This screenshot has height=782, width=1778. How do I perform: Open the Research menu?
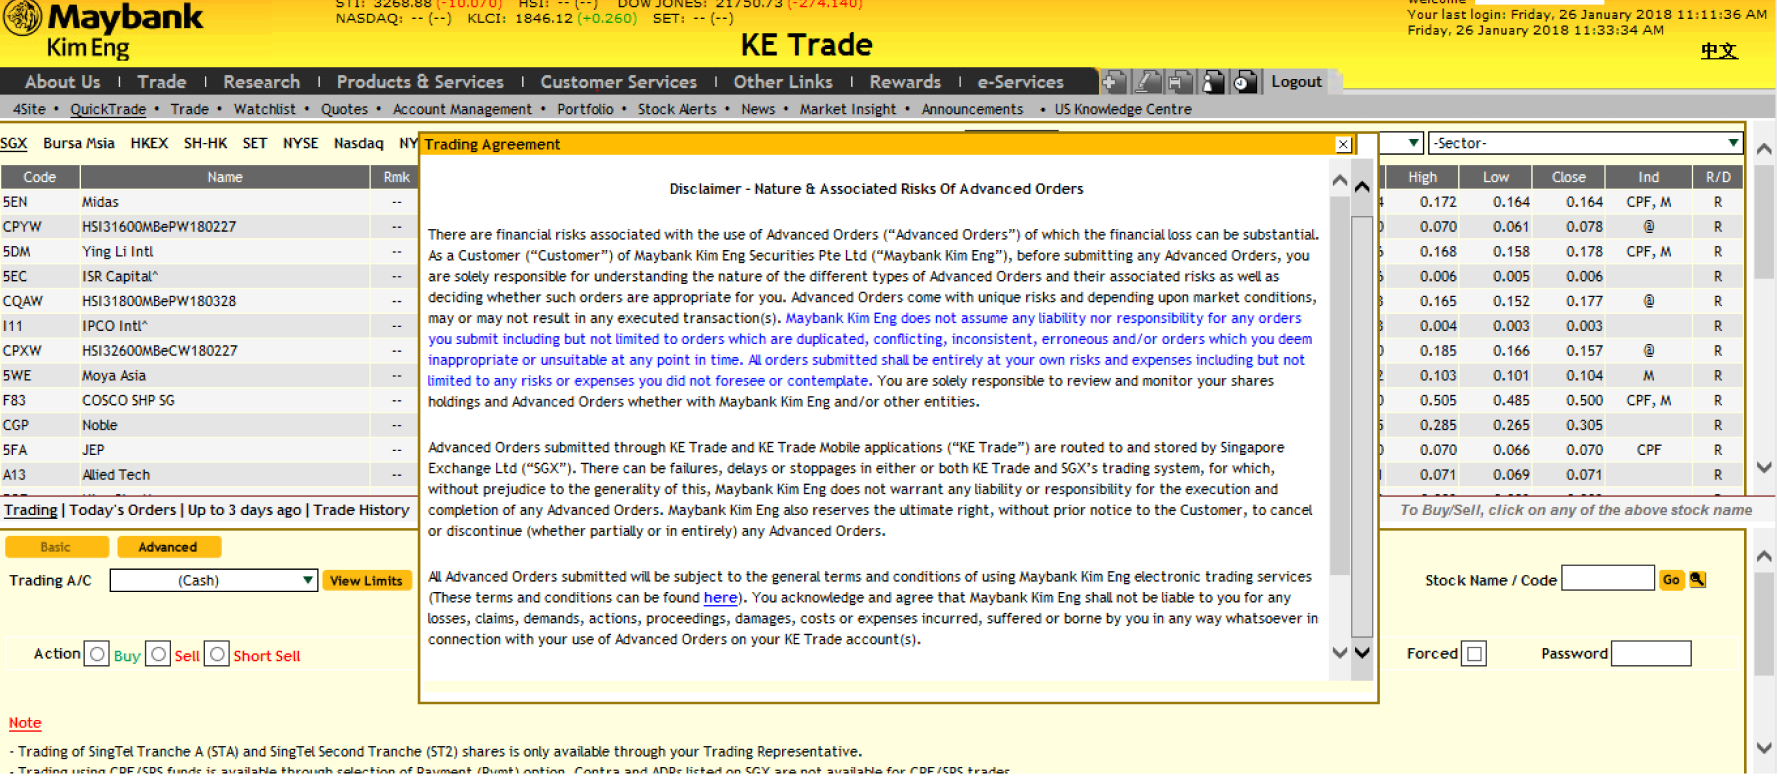tap(261, 82)
